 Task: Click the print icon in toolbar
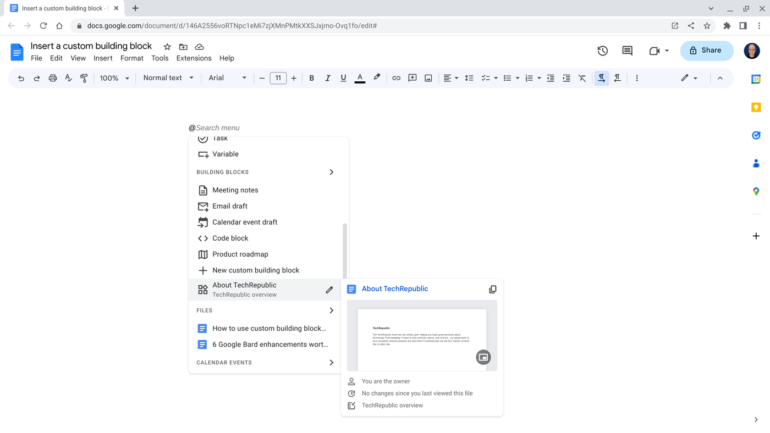pyautogui.click(x=53, y=78)
